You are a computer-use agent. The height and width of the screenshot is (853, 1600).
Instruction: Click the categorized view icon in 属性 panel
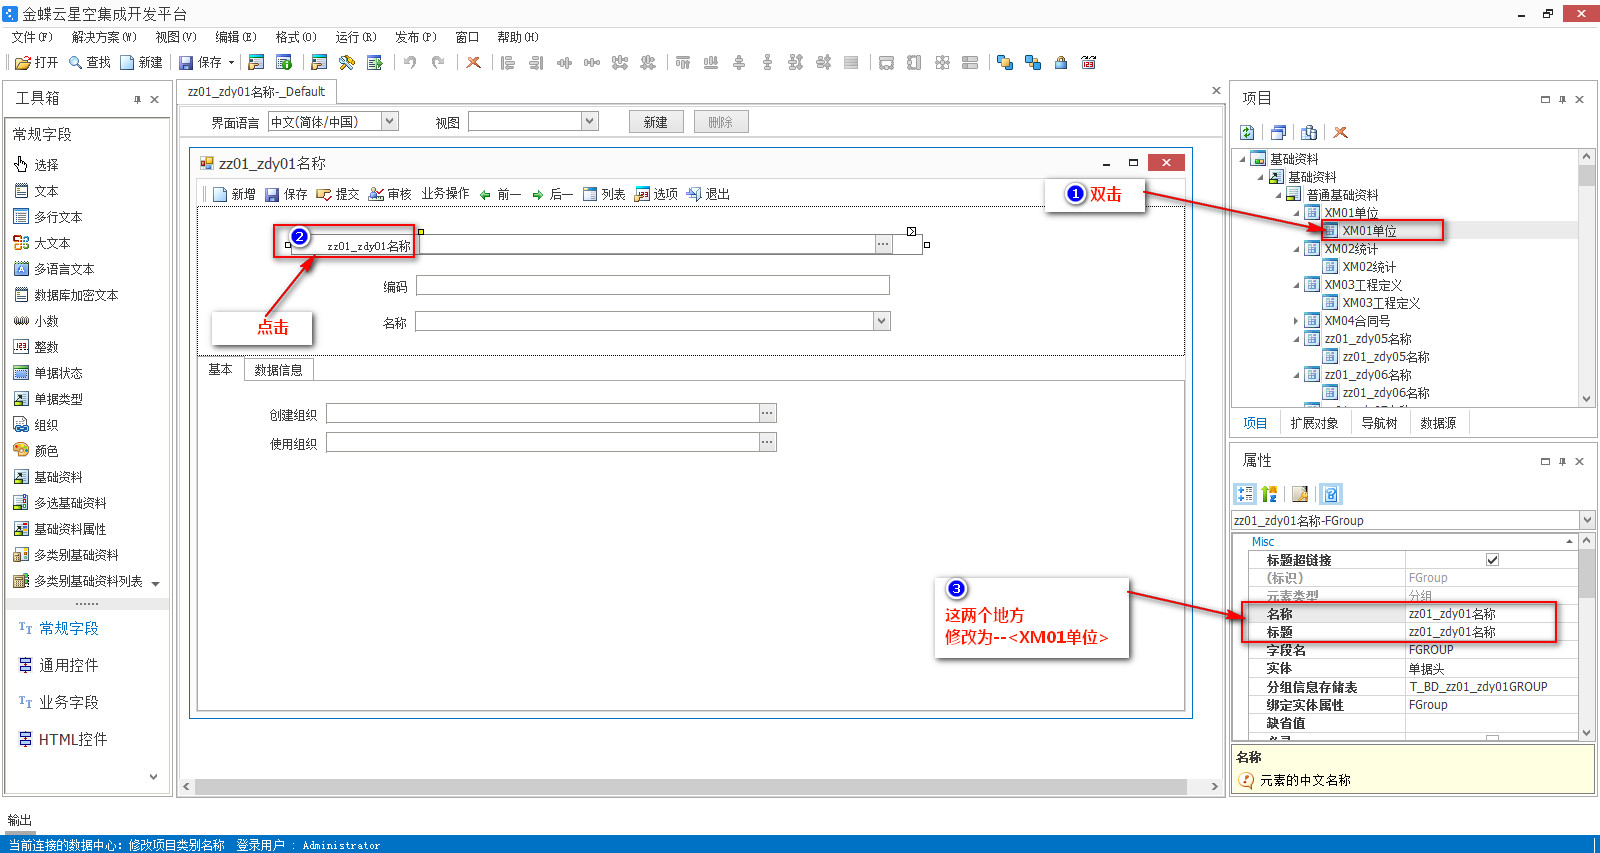point(1245,494)
